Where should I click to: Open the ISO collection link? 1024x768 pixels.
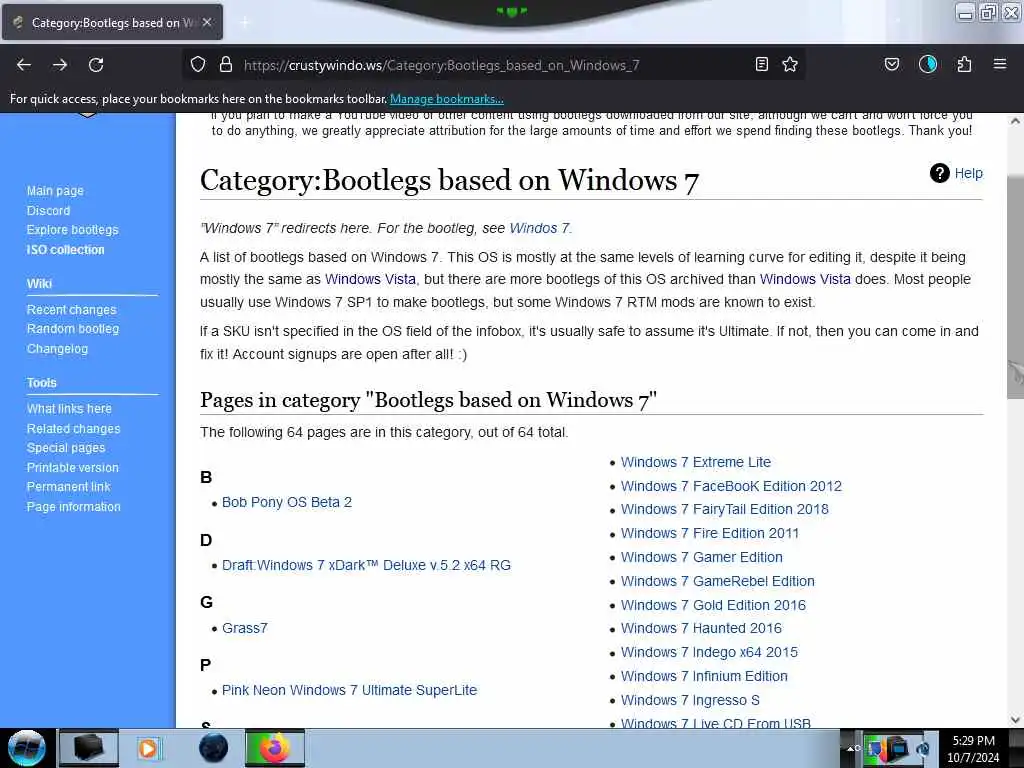pyautogui.click(x=65, y=249)
